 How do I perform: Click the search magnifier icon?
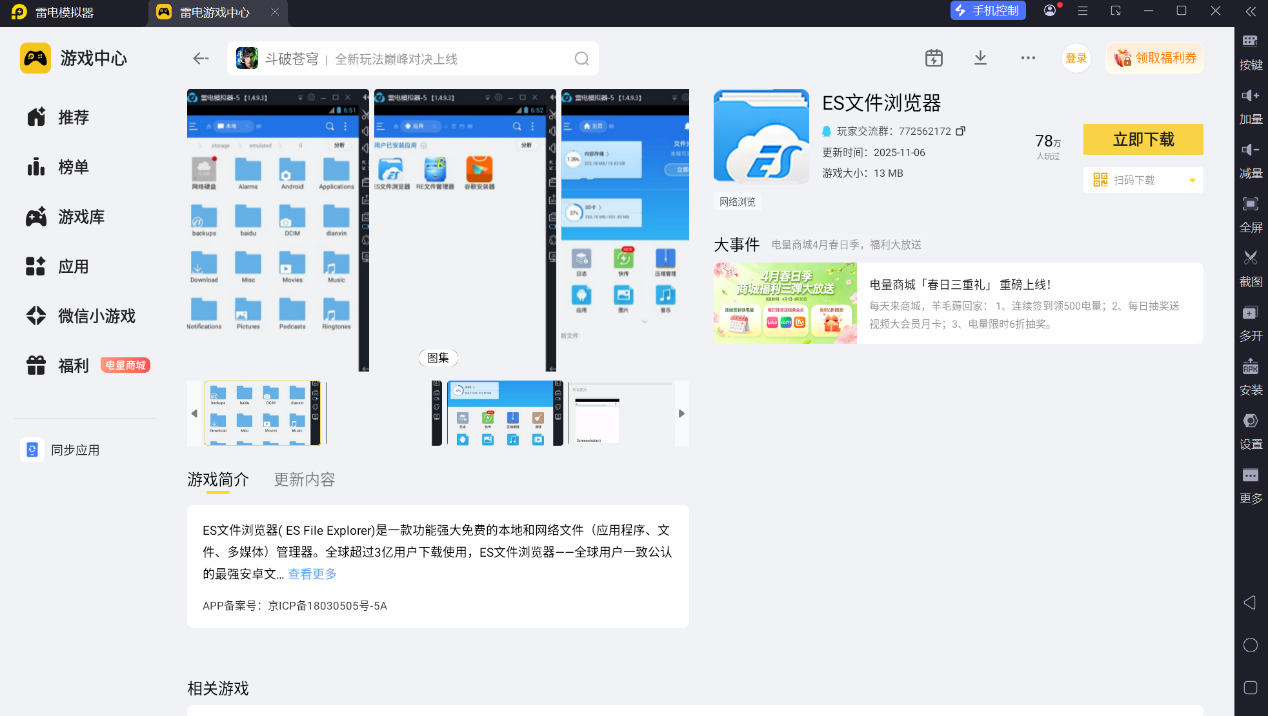tap(581, 59)
